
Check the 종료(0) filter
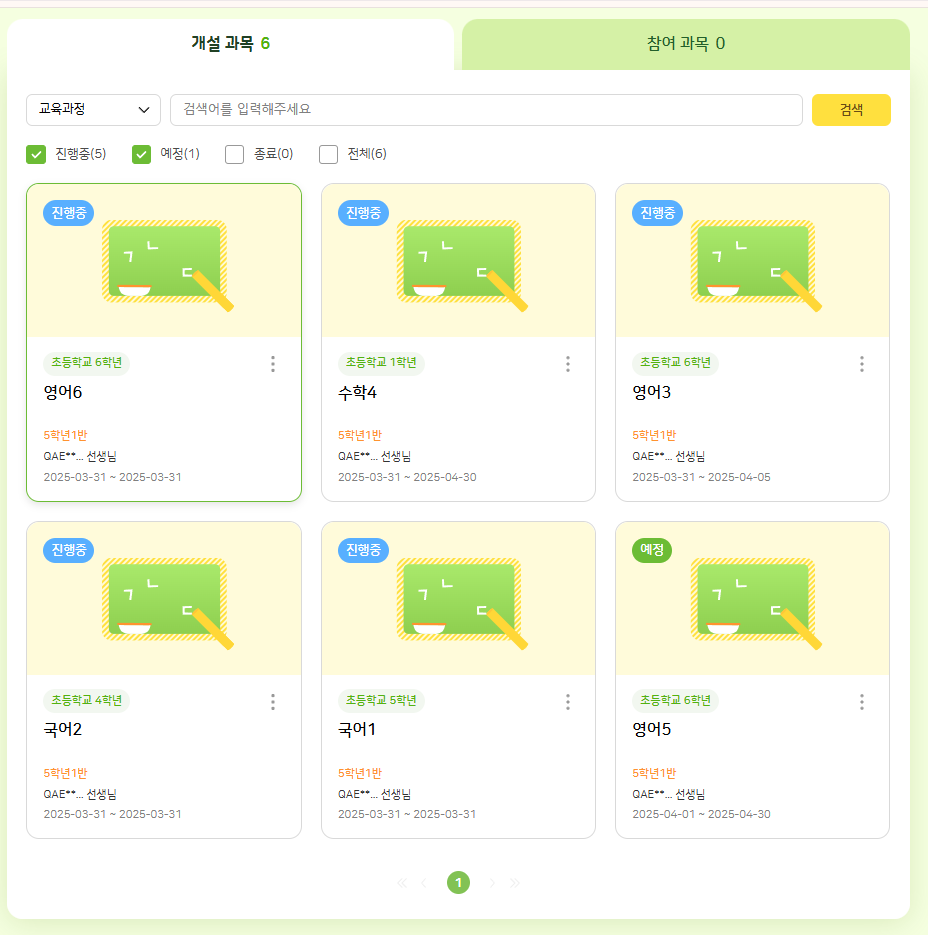click(x=235, y=154)
